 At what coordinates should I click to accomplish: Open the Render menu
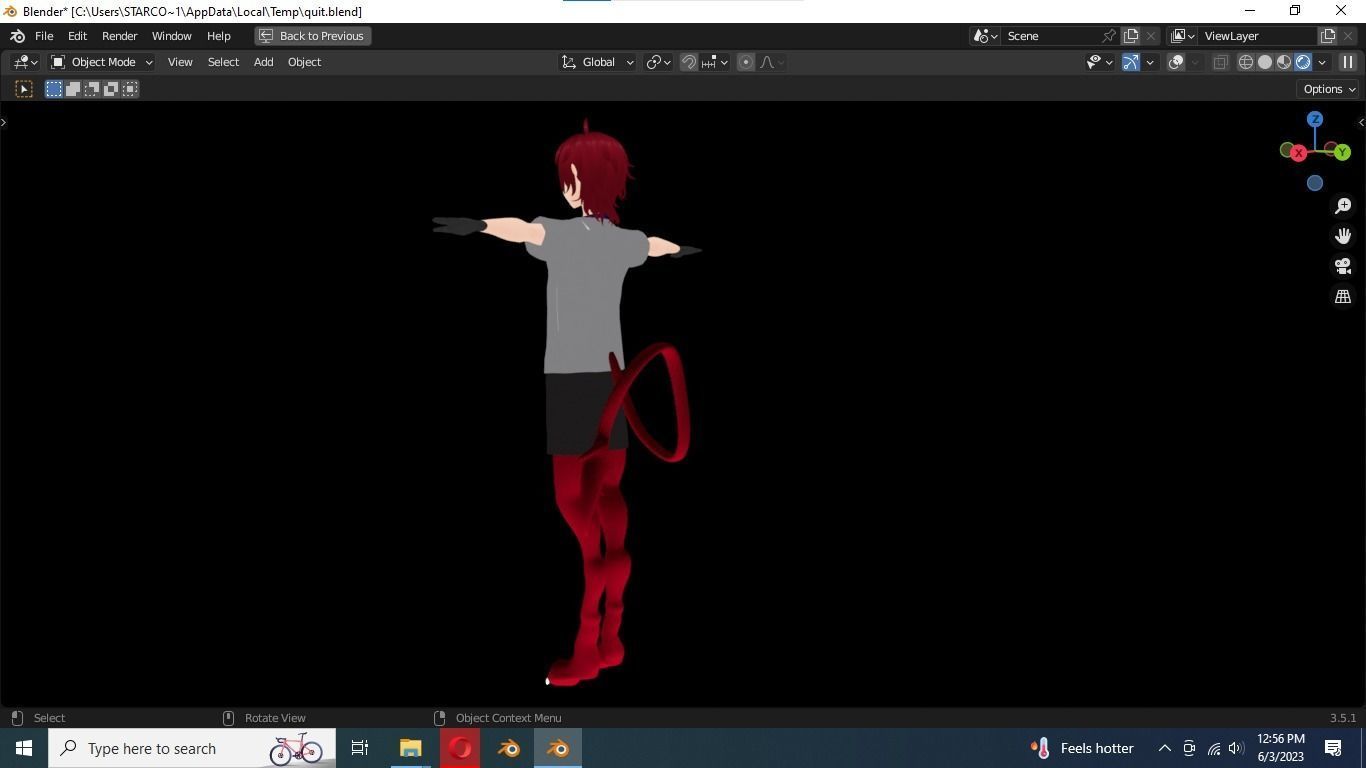120,35
